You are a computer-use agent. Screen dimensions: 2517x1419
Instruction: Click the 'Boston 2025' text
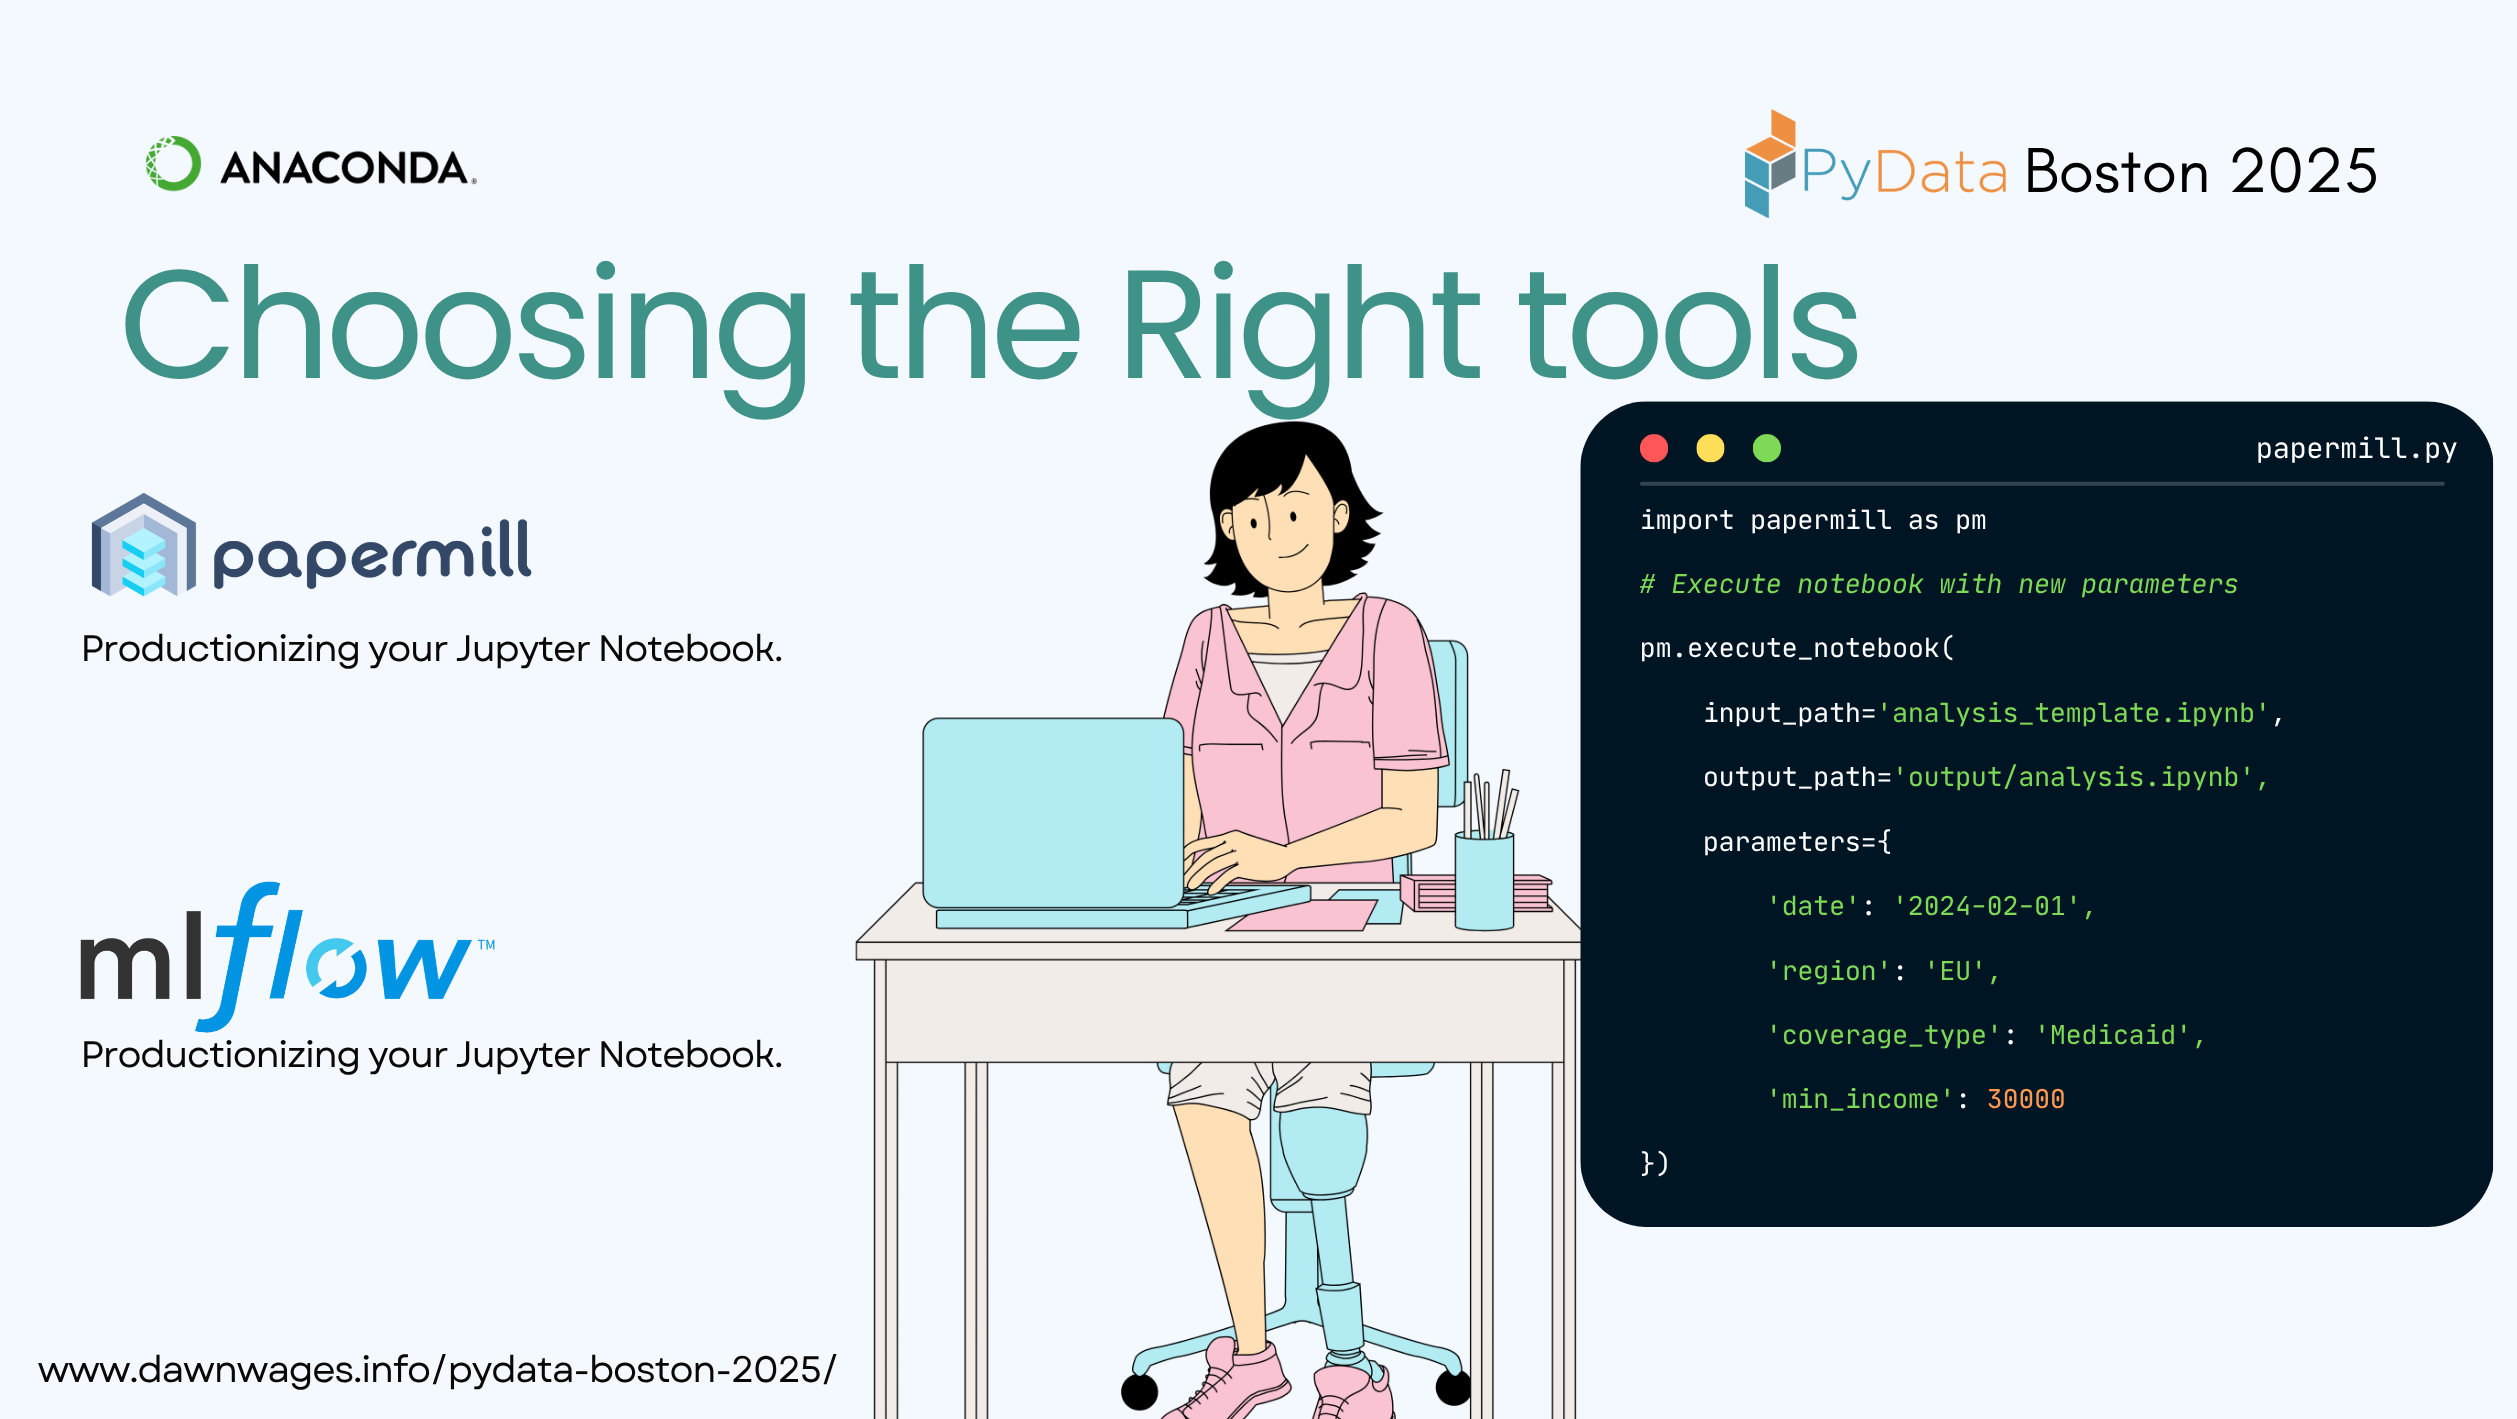point(2200,172)
